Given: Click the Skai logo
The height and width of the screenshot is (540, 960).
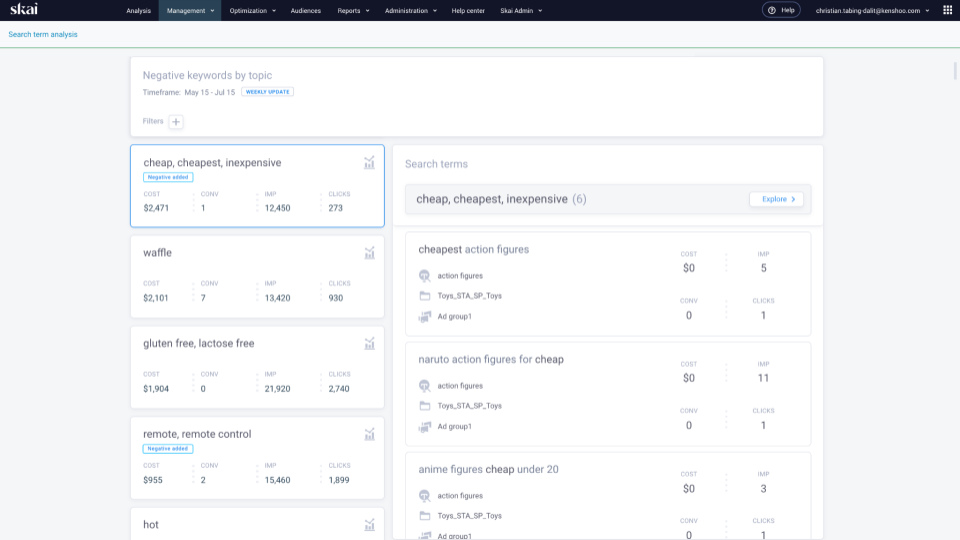Looking at the screenshot, I should click(x=24, y=10).
